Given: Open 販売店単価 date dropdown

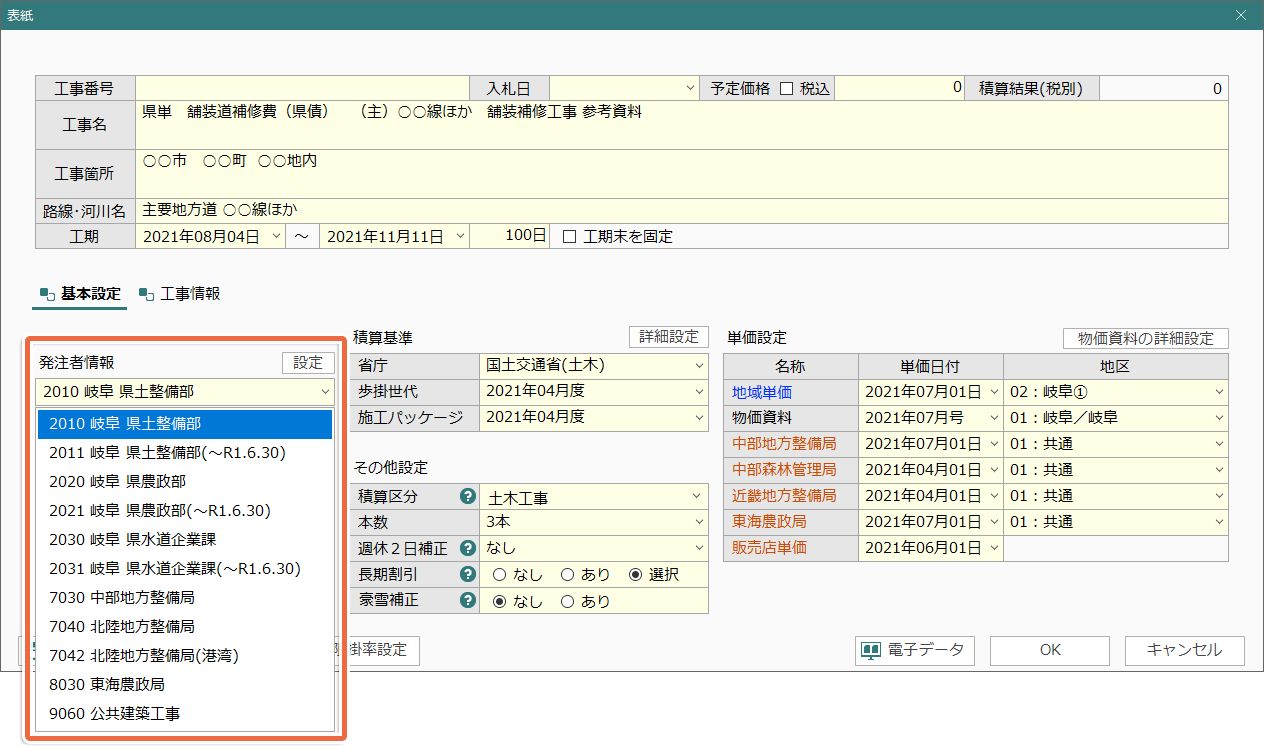Looking at the screenshot, I should click(993, 548).
